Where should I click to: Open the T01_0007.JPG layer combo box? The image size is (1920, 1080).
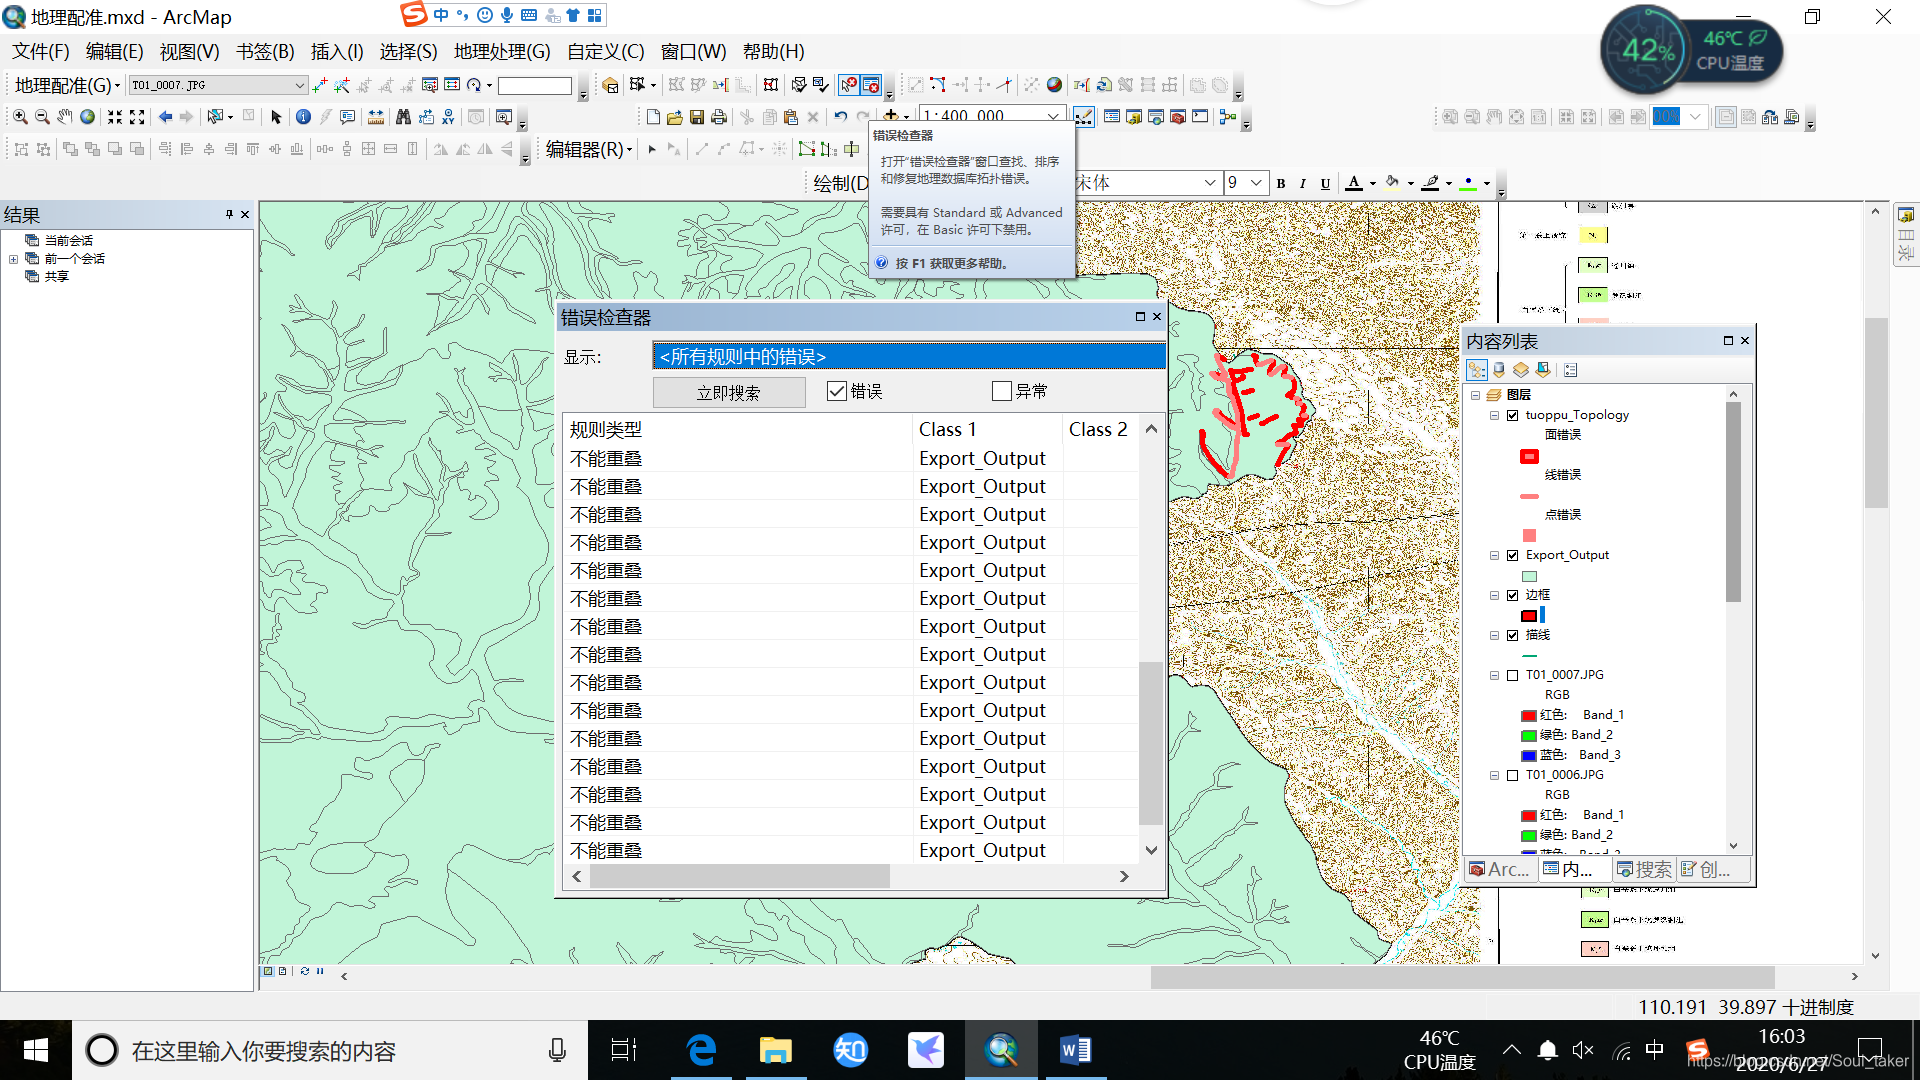pos(218,85)
